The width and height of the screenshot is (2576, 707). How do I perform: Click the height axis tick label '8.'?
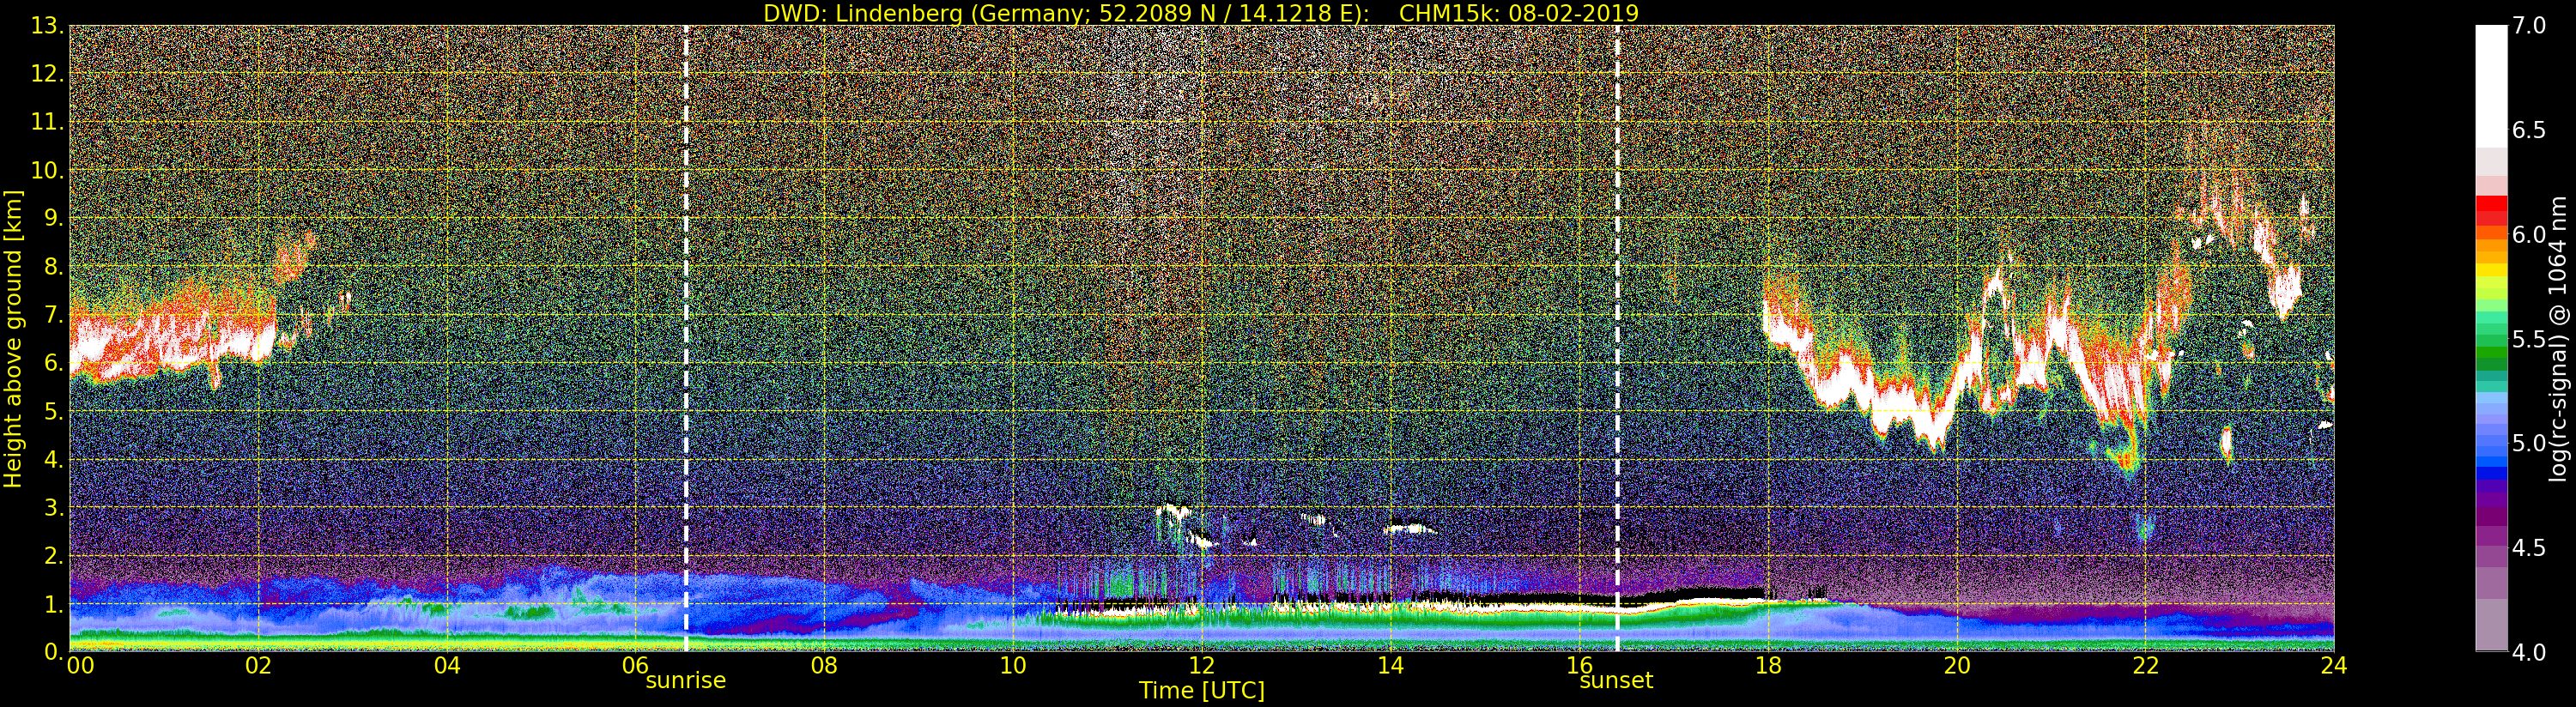tap(53, 267)
